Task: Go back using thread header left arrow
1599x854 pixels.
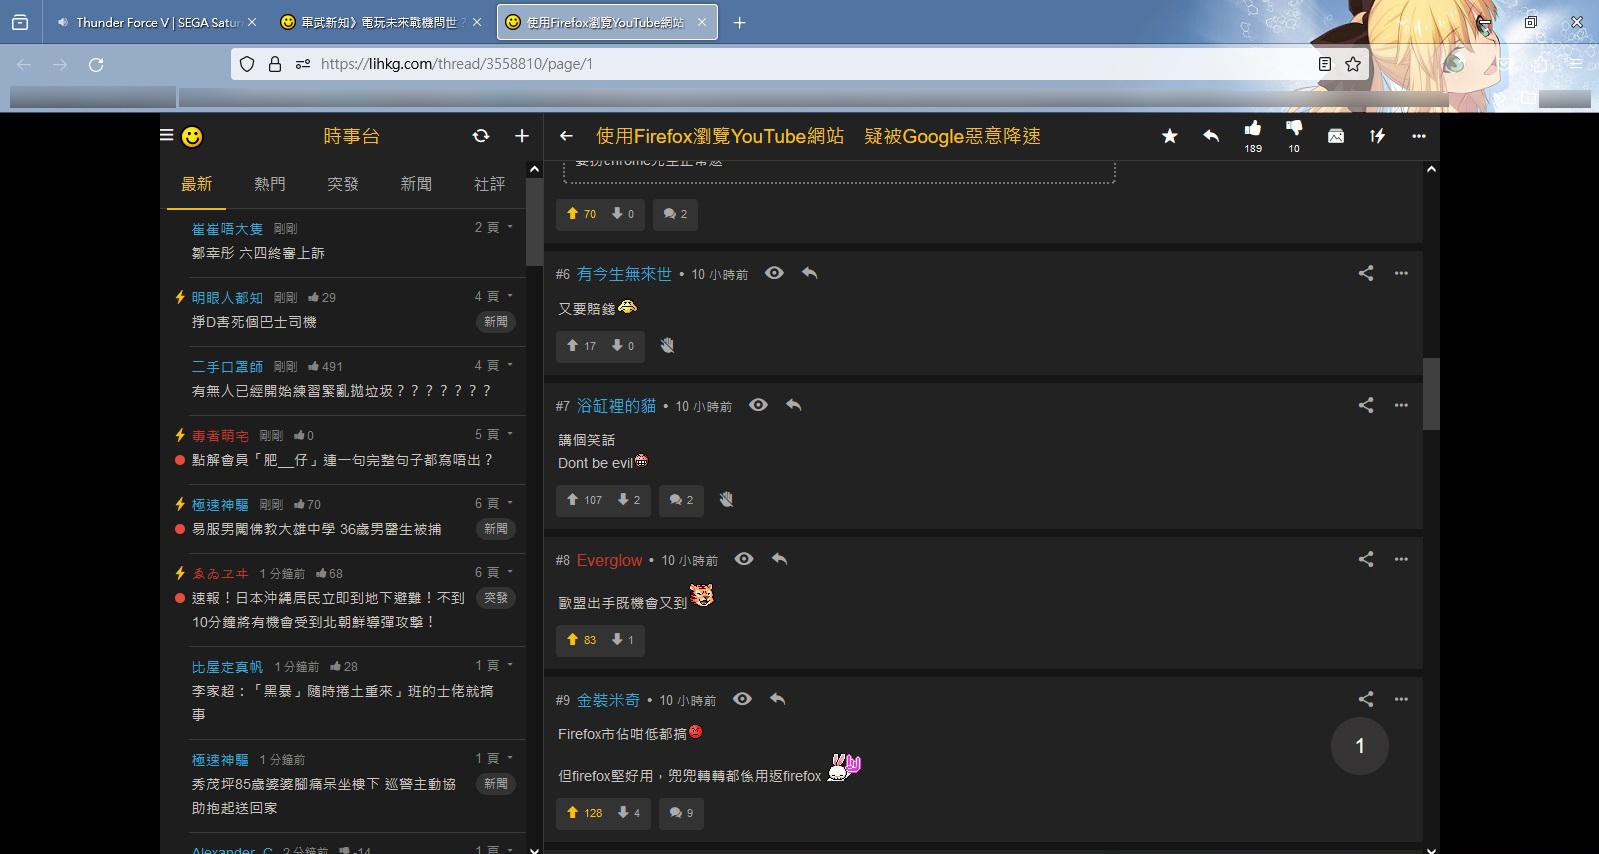Action: 566,136
